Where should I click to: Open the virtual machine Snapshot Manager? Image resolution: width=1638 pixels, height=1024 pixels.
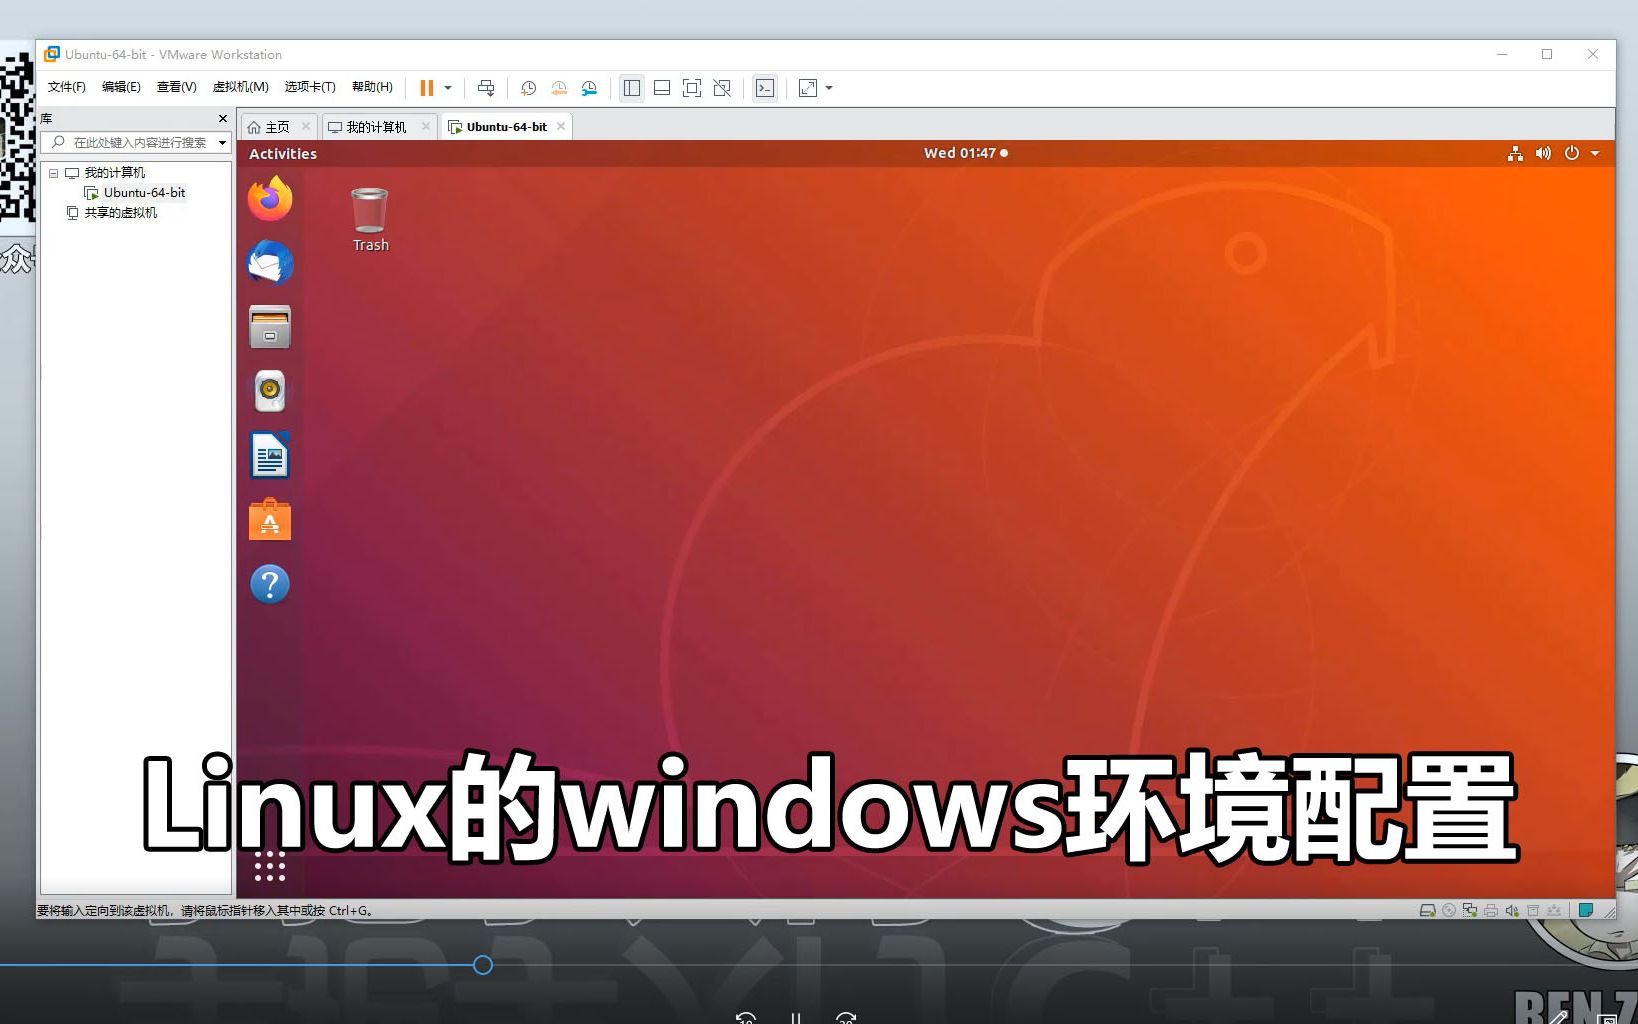pos(589,88)
